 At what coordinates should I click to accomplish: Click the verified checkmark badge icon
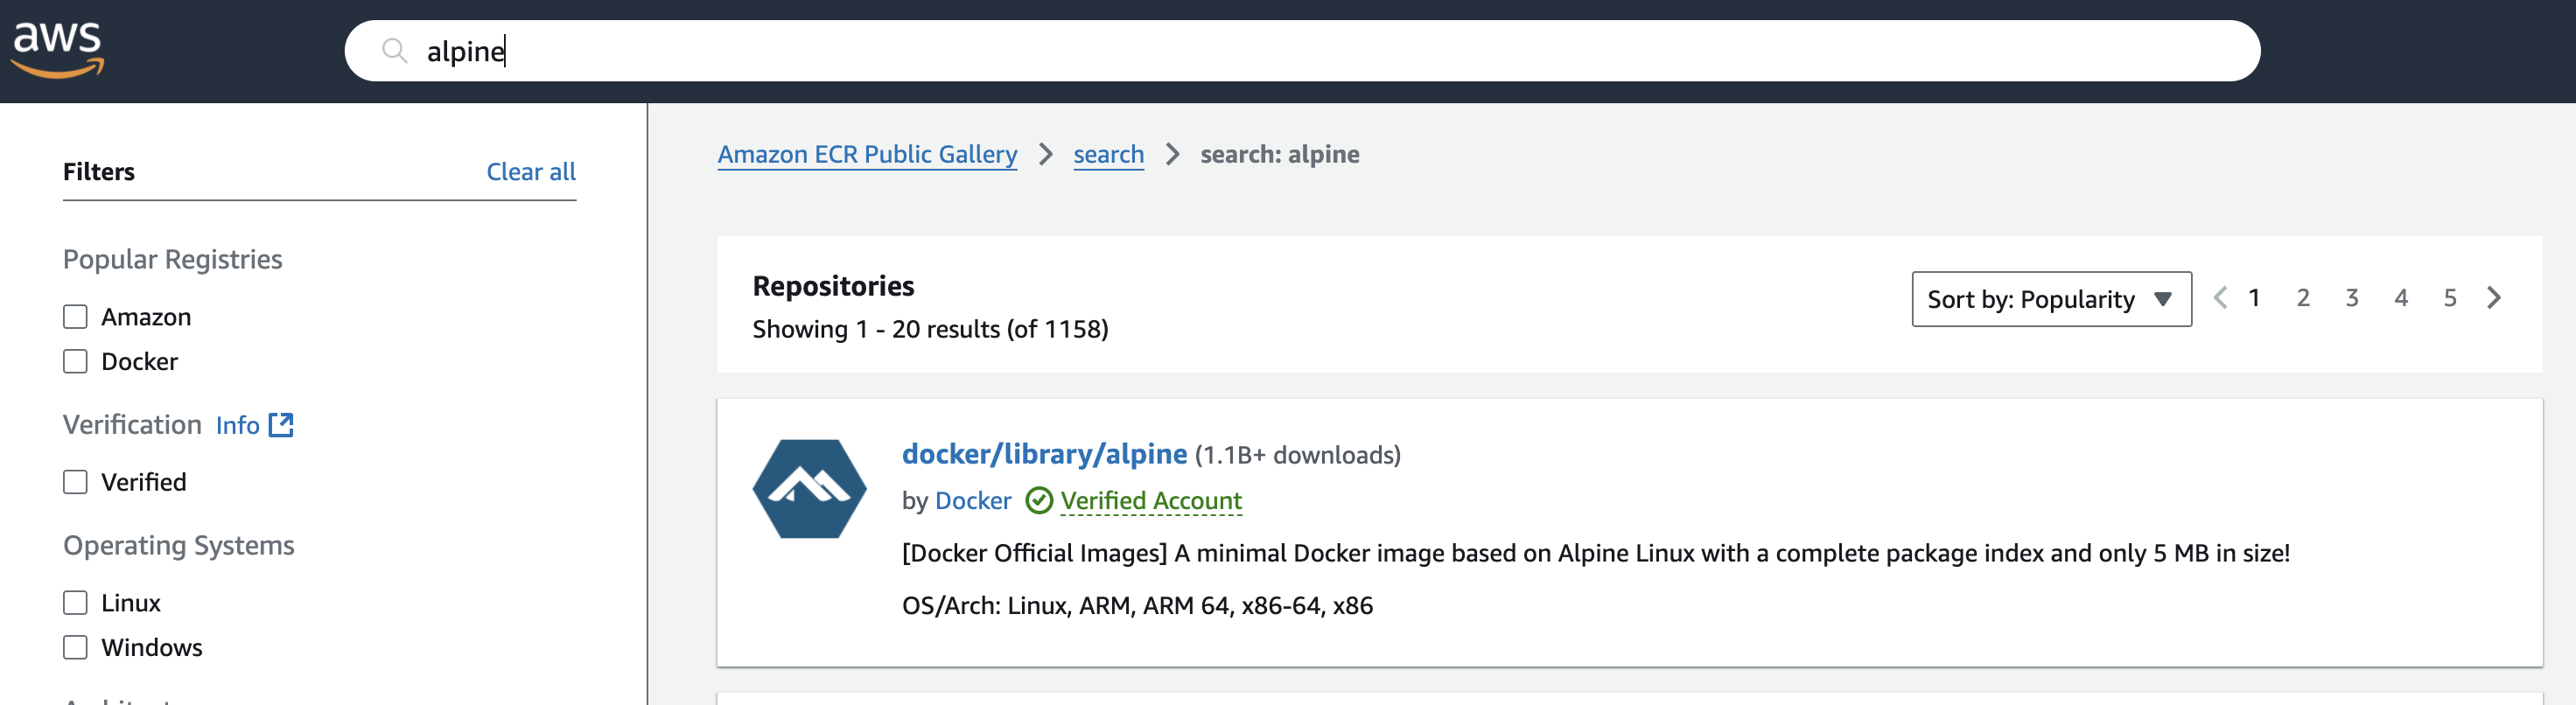[1039, 500]
